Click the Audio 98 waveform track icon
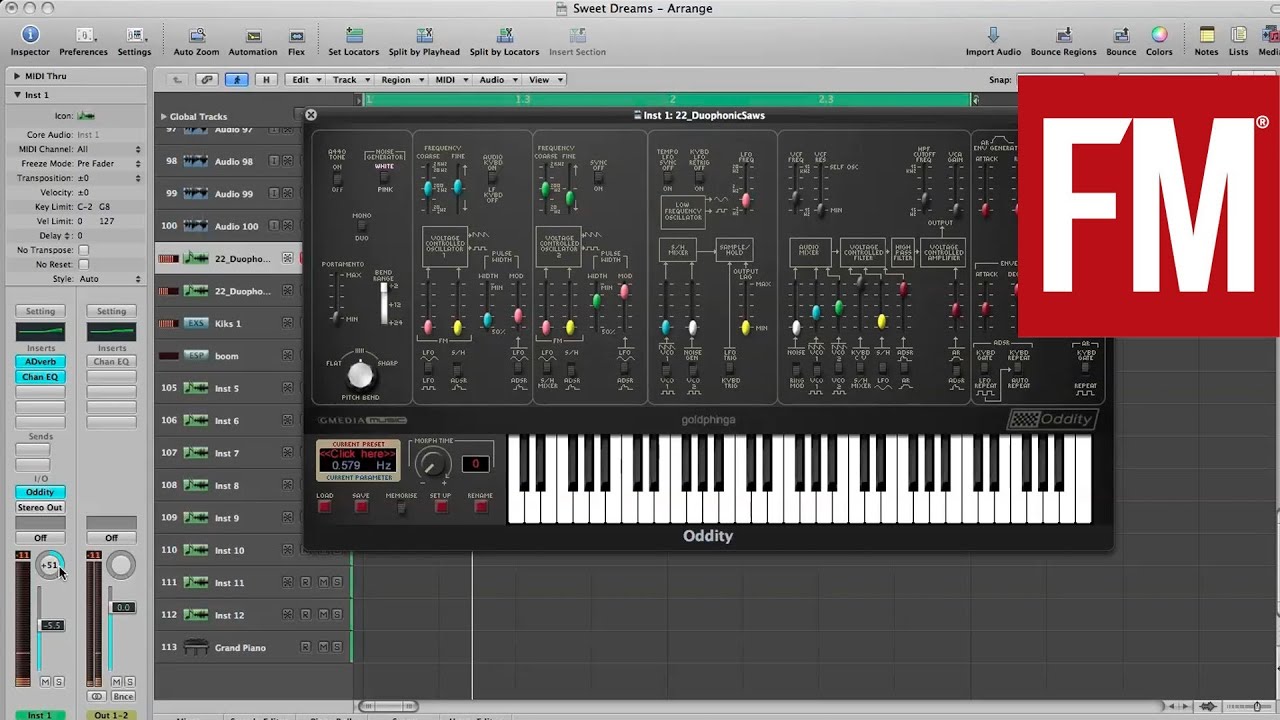Image resolution: width=1280 pixels, height=720 pixels. [197, 161]
